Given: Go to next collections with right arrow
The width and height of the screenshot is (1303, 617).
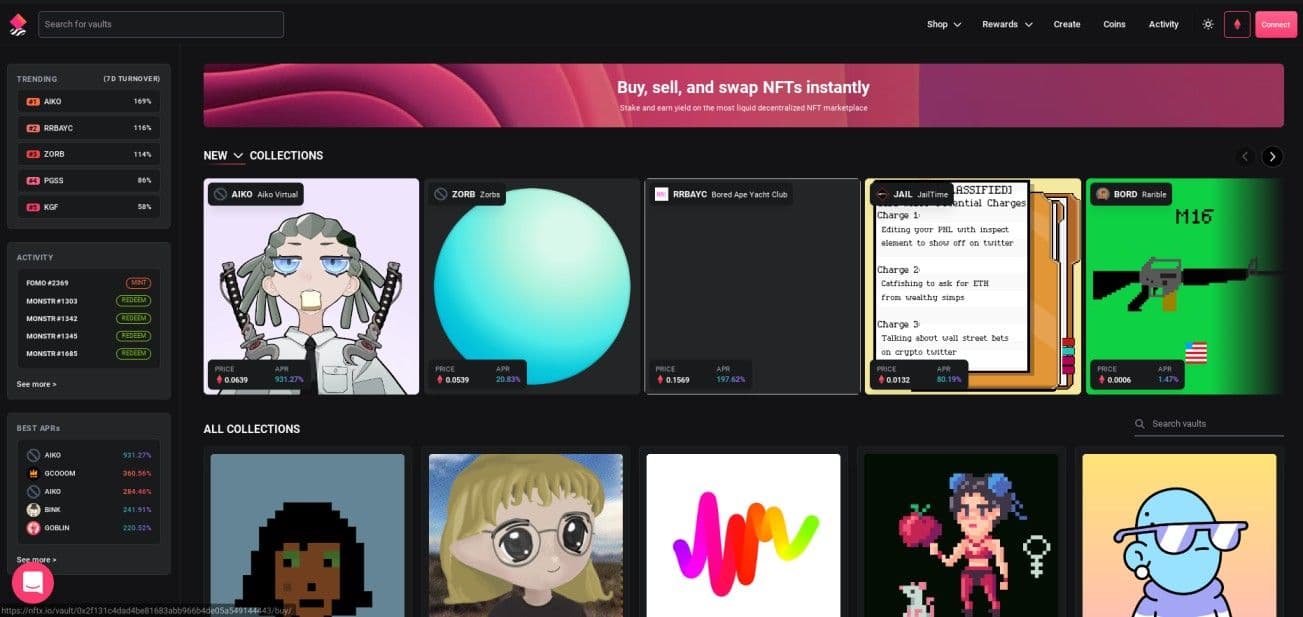Looking at the screenshot, I should 1272,156.
